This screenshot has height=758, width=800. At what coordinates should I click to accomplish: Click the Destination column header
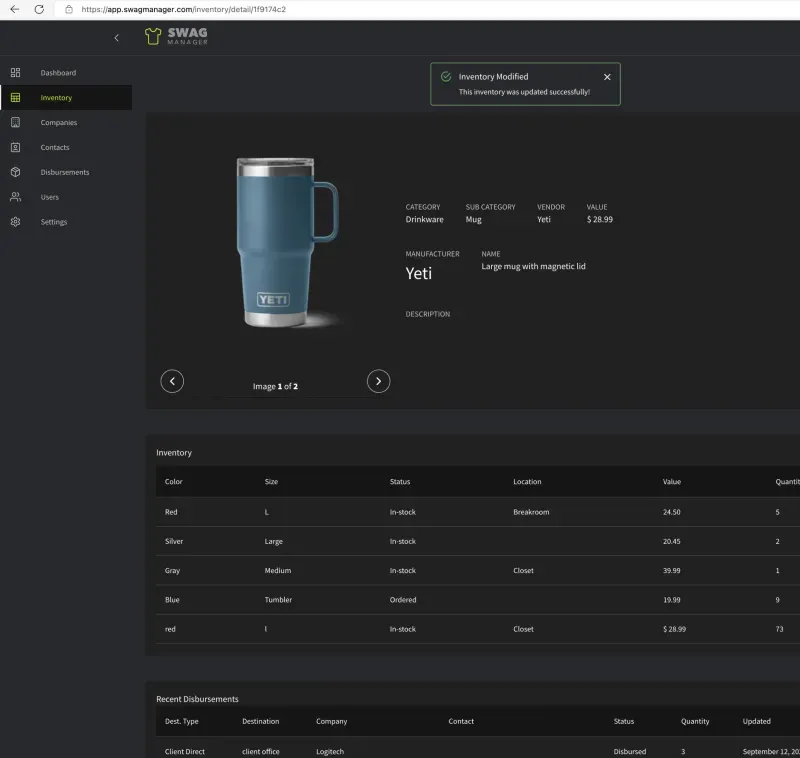coord(261,721)
